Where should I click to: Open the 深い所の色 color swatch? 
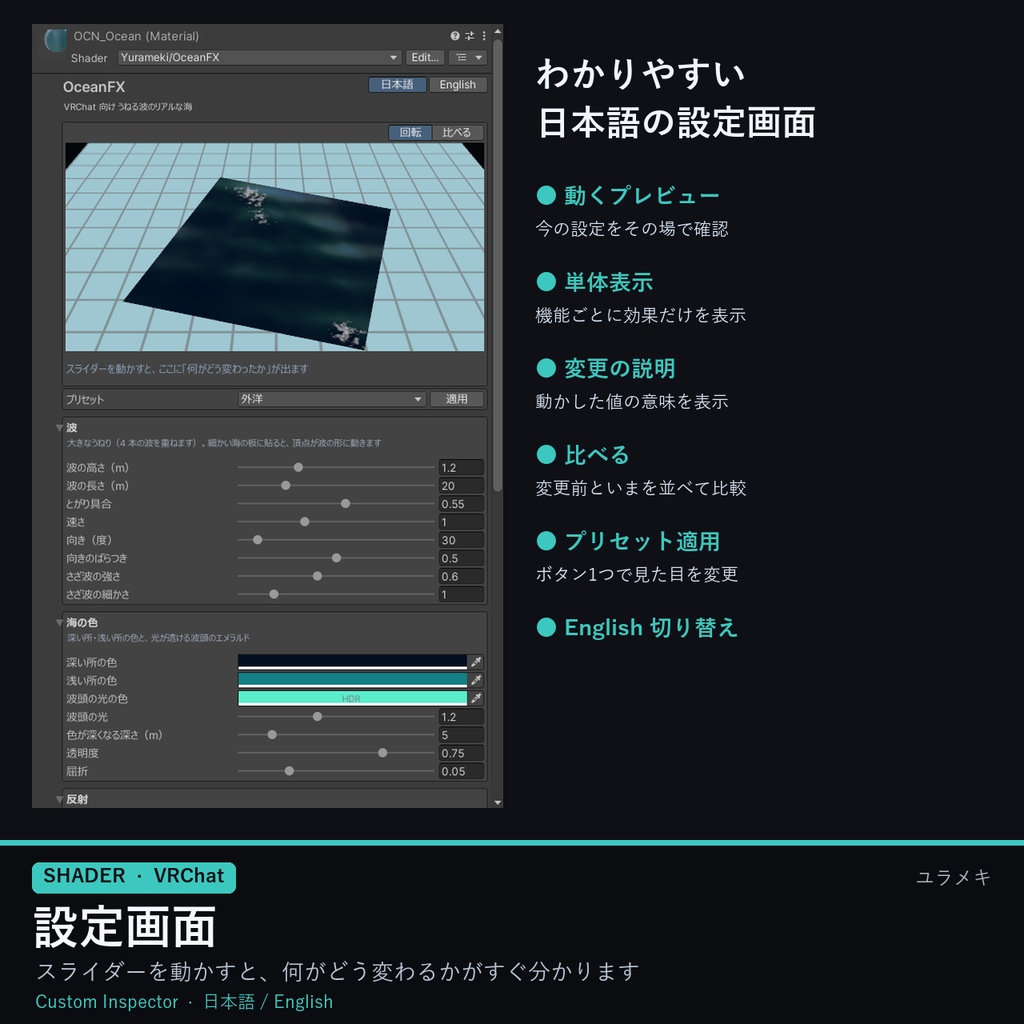click(352, 662)
